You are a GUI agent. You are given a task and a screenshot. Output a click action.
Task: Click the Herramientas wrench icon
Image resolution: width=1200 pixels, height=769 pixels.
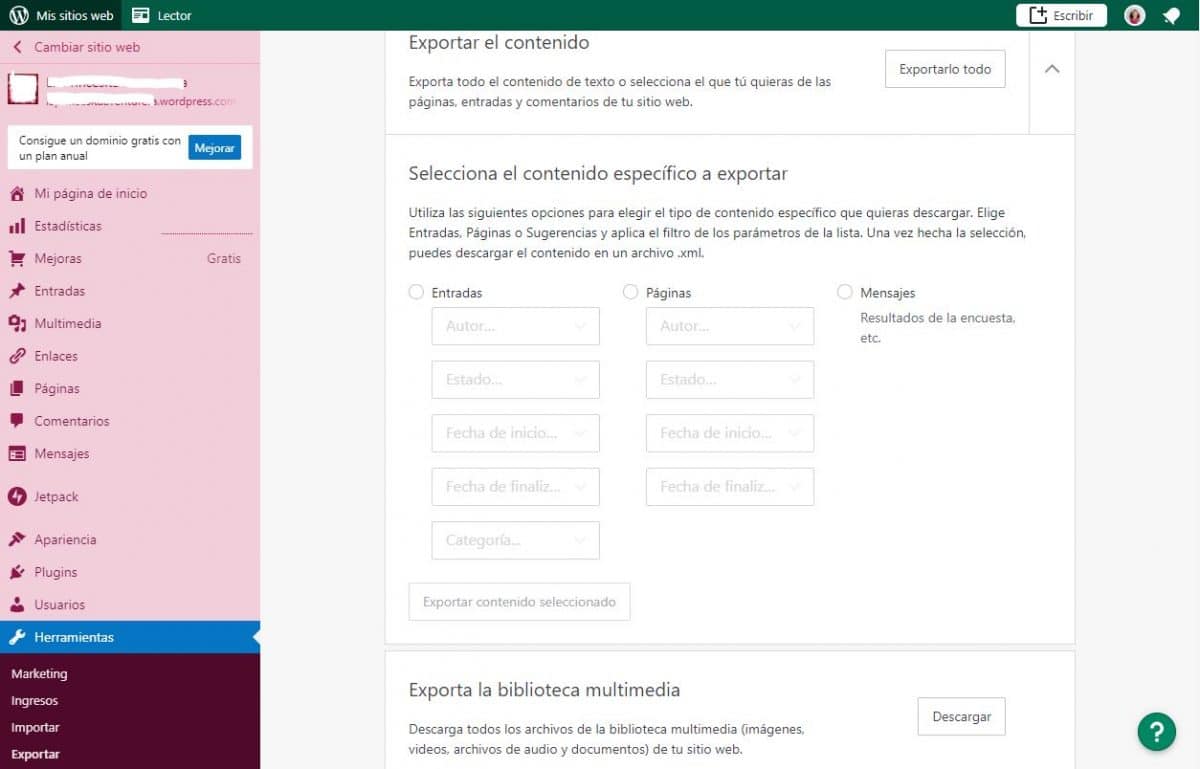(17, 637)
